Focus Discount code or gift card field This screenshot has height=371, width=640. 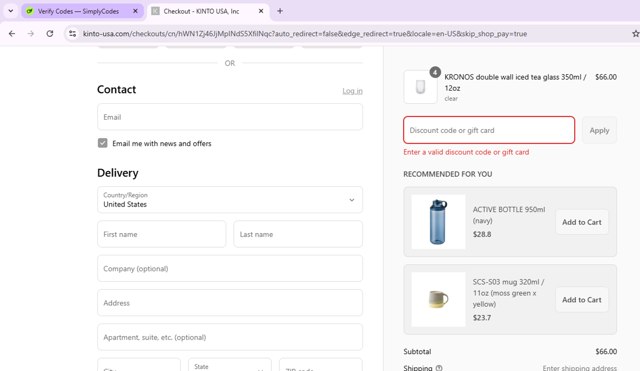(x=489, y=130)
